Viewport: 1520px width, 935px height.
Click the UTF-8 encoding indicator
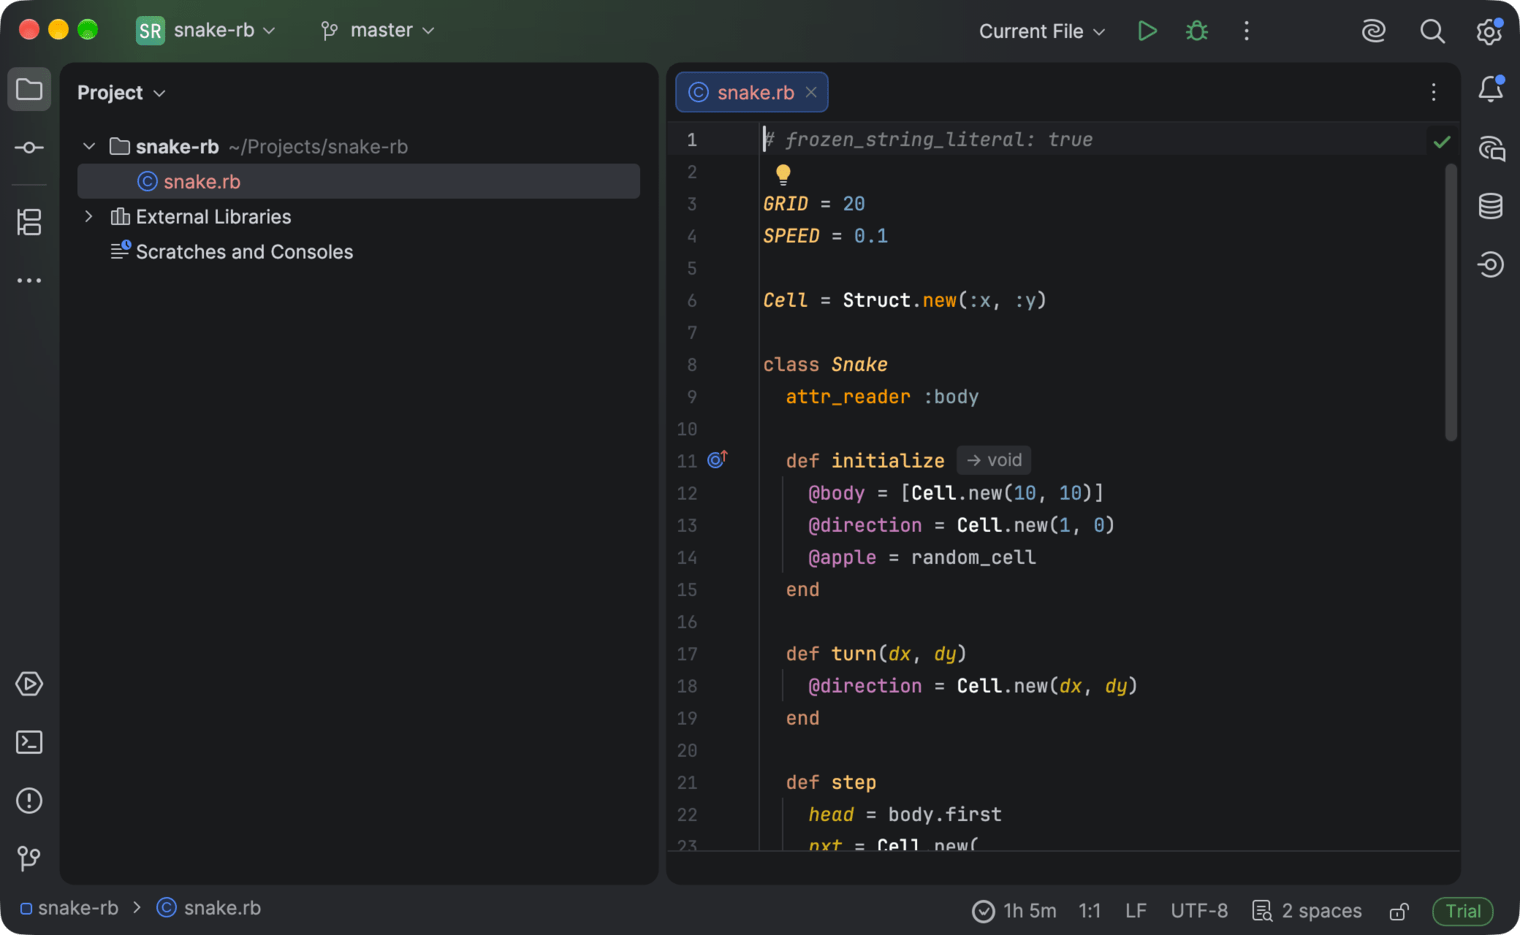coord(1199,911)
